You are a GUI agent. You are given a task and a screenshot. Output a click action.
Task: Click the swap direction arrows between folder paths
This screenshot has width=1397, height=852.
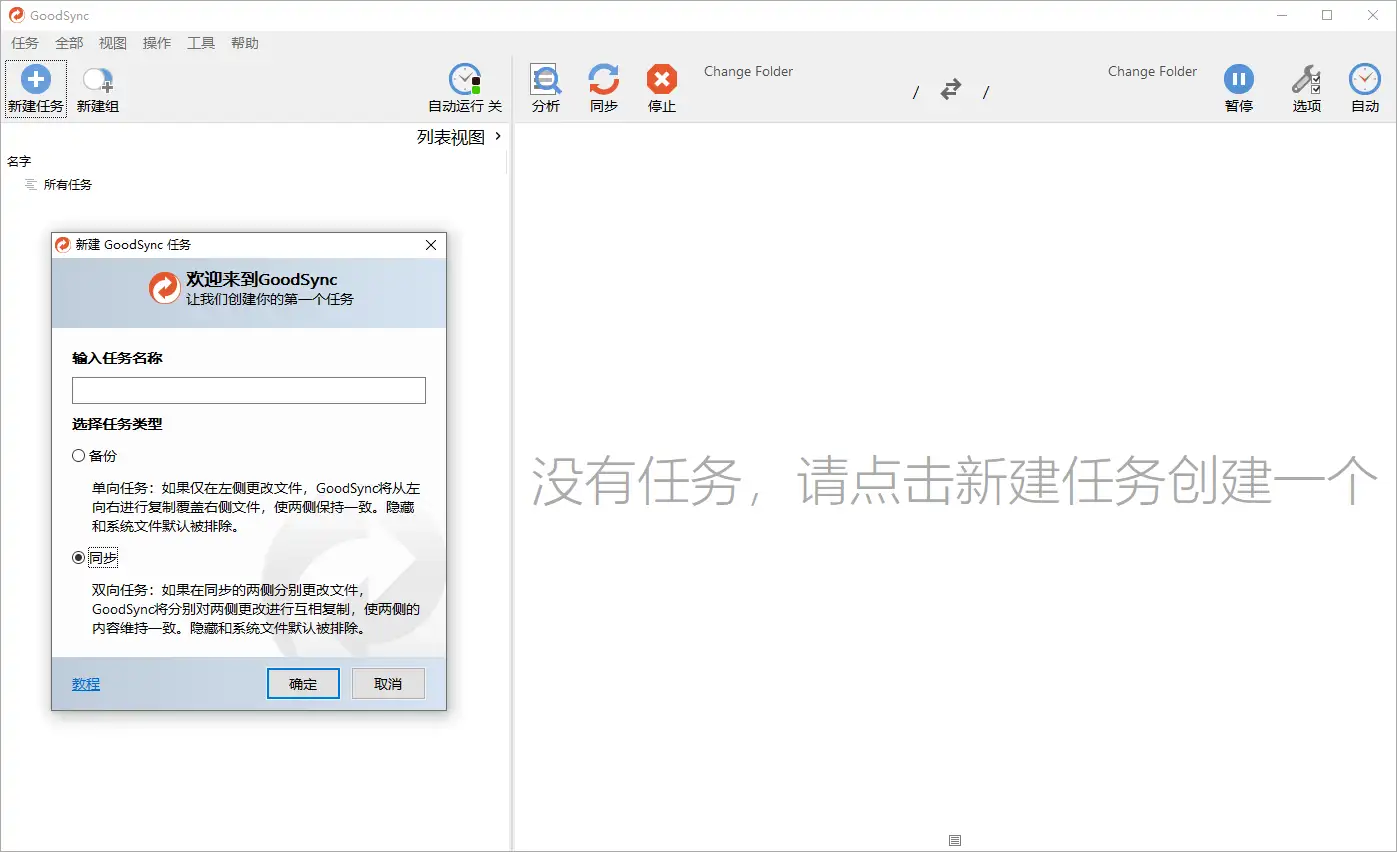click(x=950, y=89)
